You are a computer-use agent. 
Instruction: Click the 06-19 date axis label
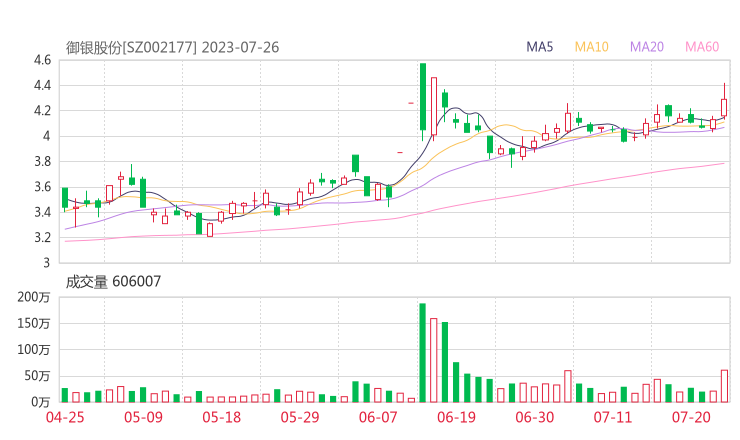pos(456,417)
